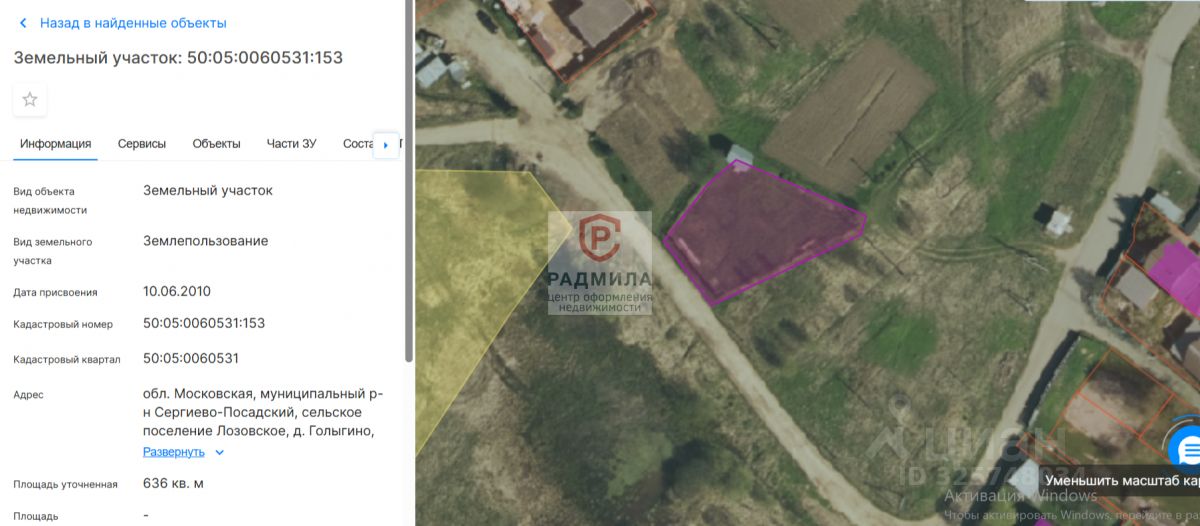Click the info panel vertical scrollbar

point(408,180)
